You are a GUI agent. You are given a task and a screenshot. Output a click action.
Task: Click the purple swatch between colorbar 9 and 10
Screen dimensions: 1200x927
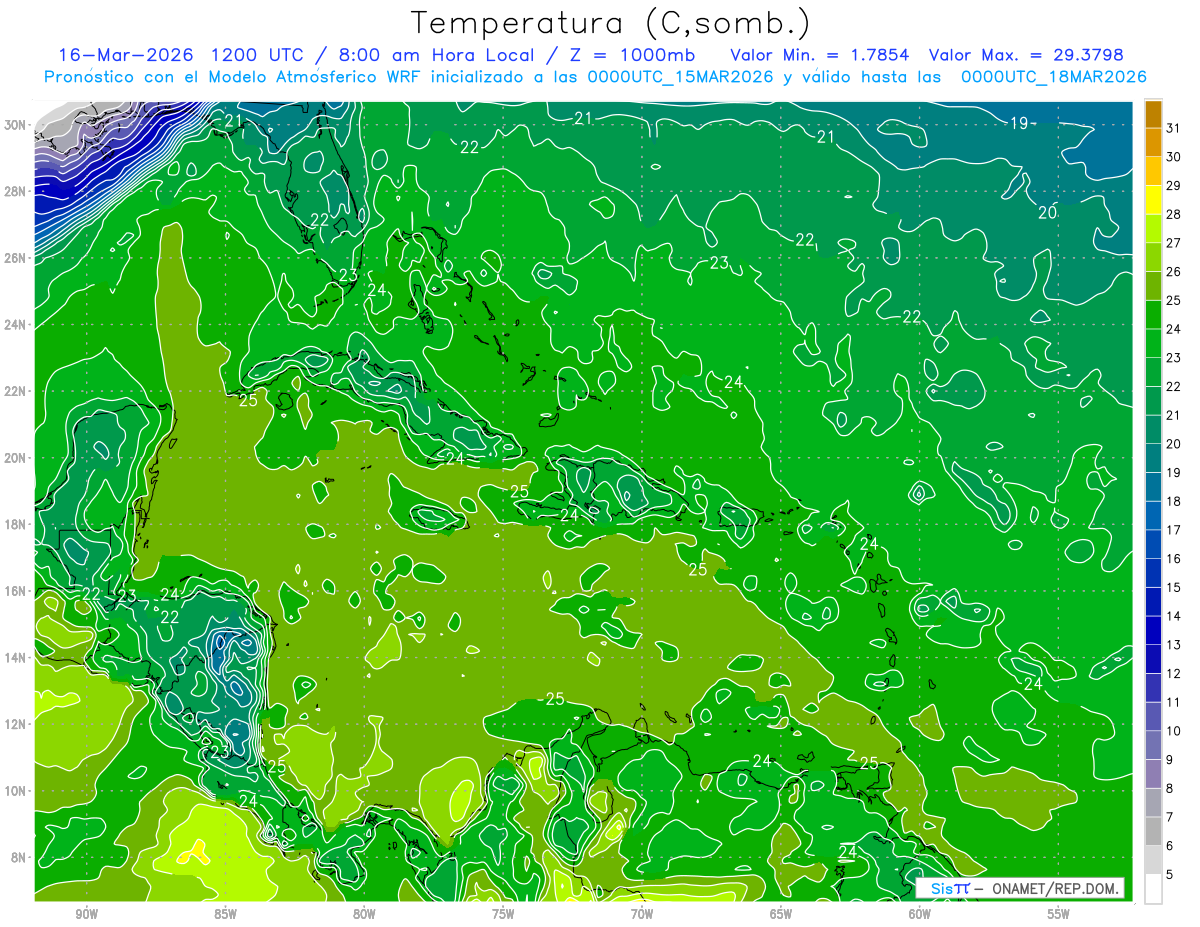click(1153, 744)
